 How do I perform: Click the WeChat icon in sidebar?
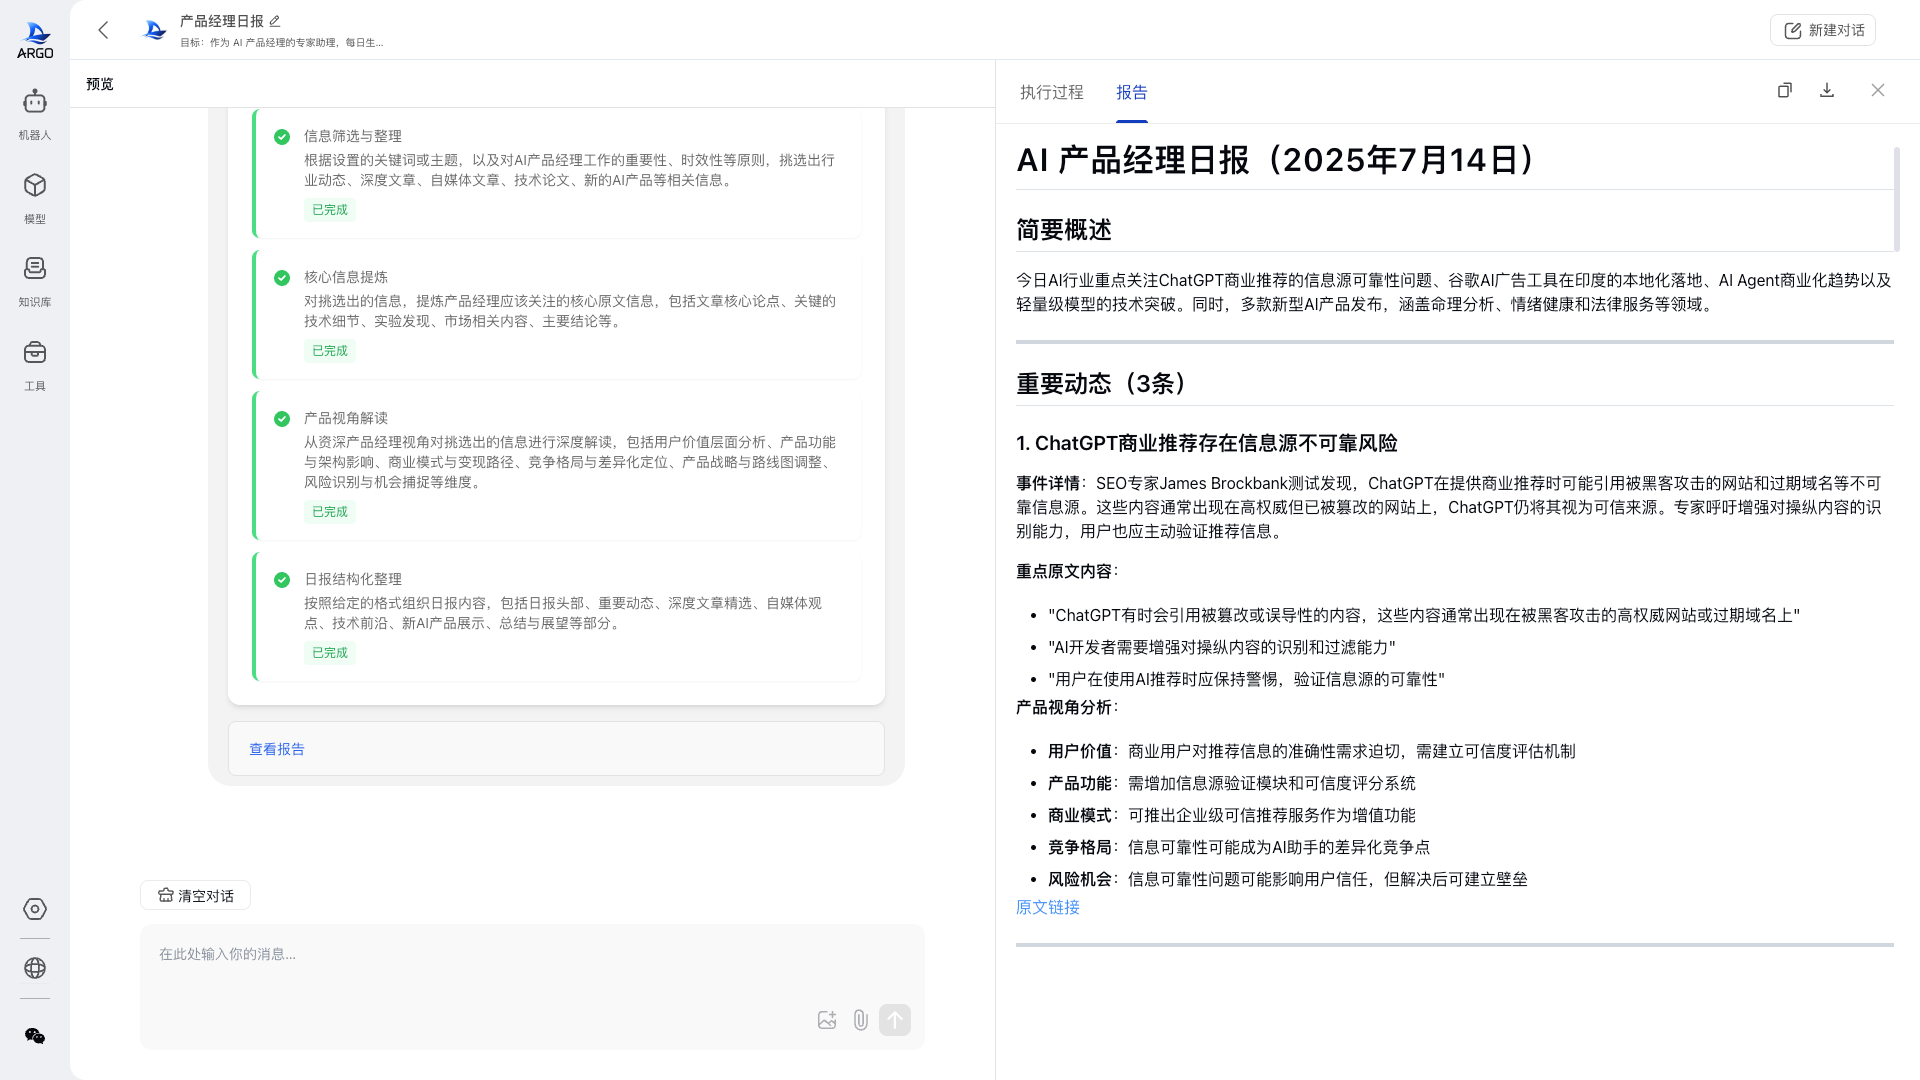(35, 1036)
